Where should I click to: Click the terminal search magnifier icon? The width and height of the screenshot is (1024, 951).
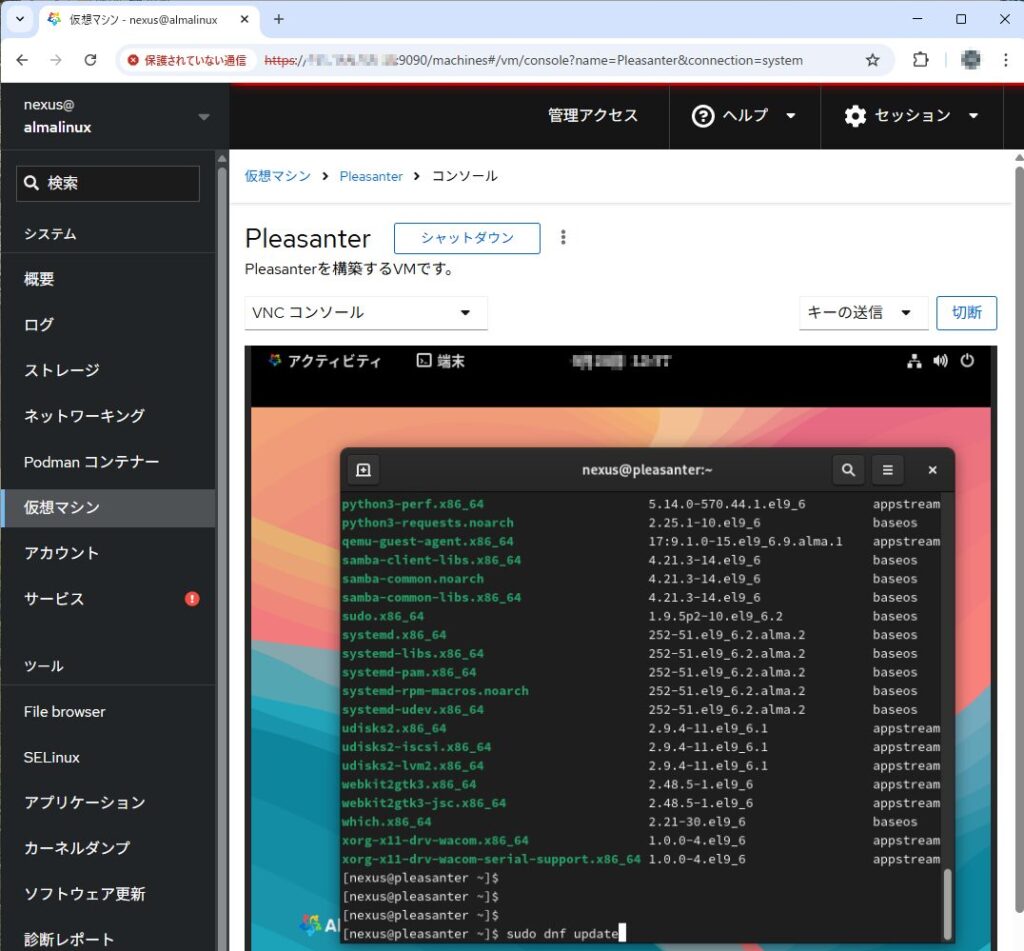coord(848,470)
